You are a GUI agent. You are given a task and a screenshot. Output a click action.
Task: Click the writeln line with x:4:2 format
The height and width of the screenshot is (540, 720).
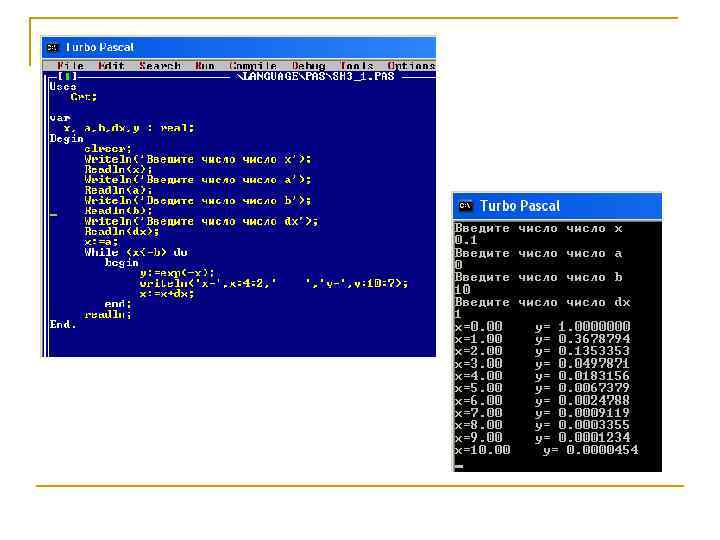(x=274, y=283)
